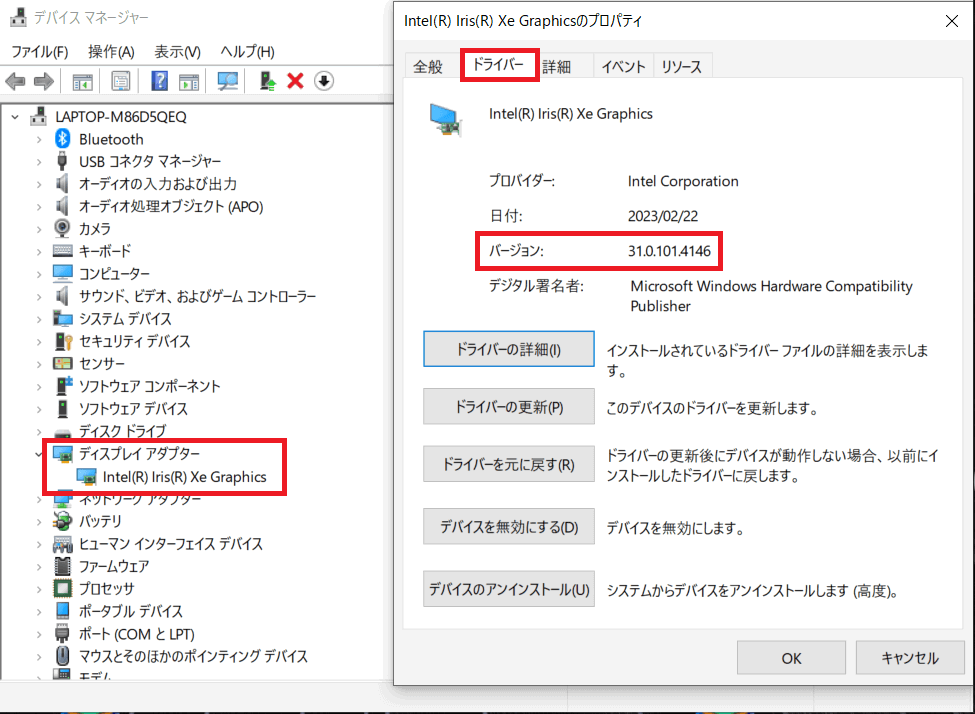Click the ドライバーの更新(P) button
The width and height of the screenshot is (975, 714).
point(509,407)
